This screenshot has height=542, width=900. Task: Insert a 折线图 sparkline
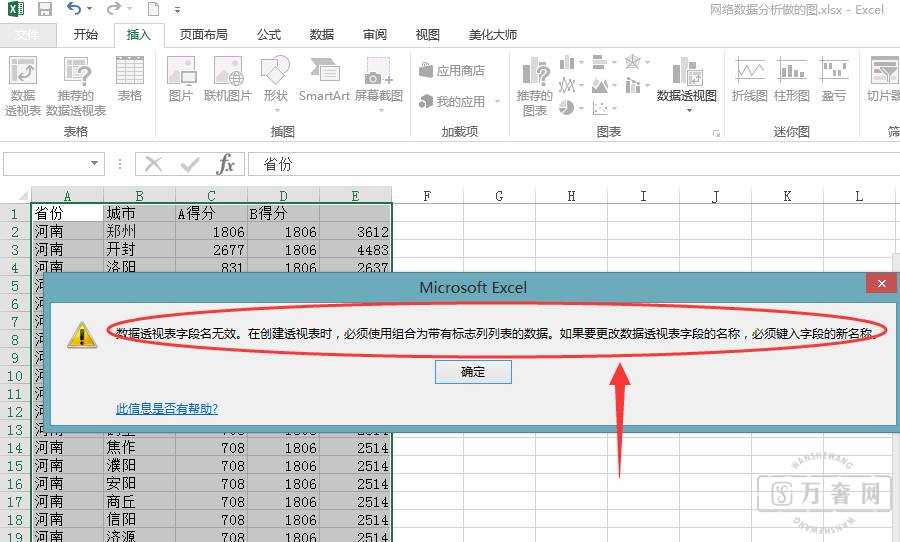750,79
